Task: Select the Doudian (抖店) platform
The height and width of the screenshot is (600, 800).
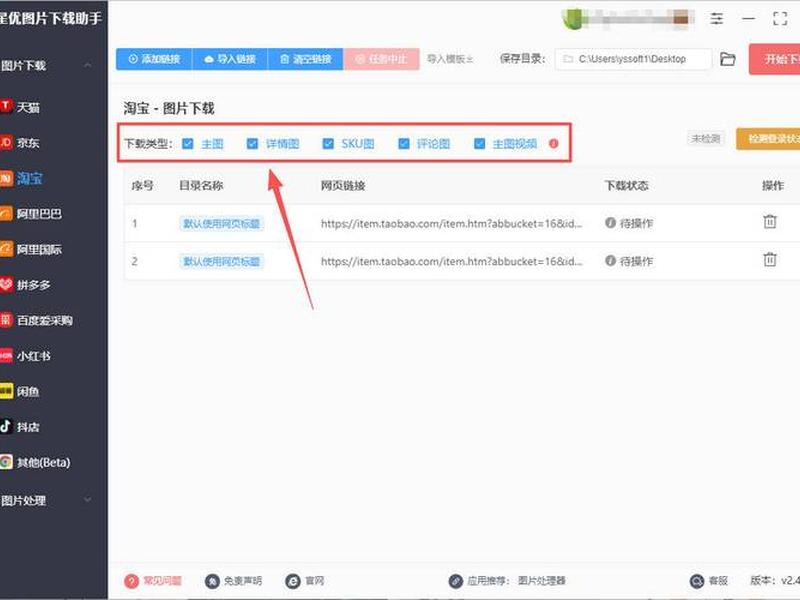Action: [x=20, y=427]
